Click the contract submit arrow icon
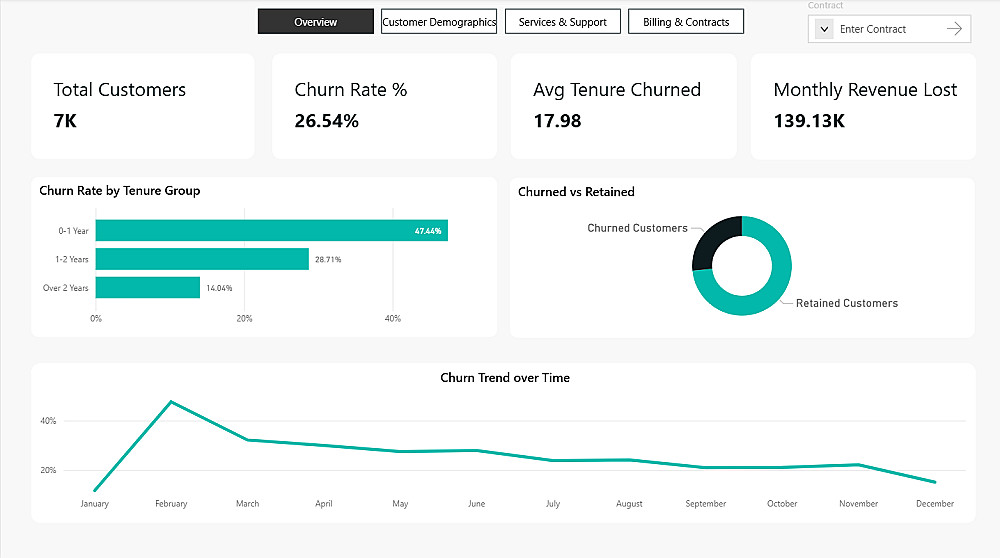 [954, 29]
